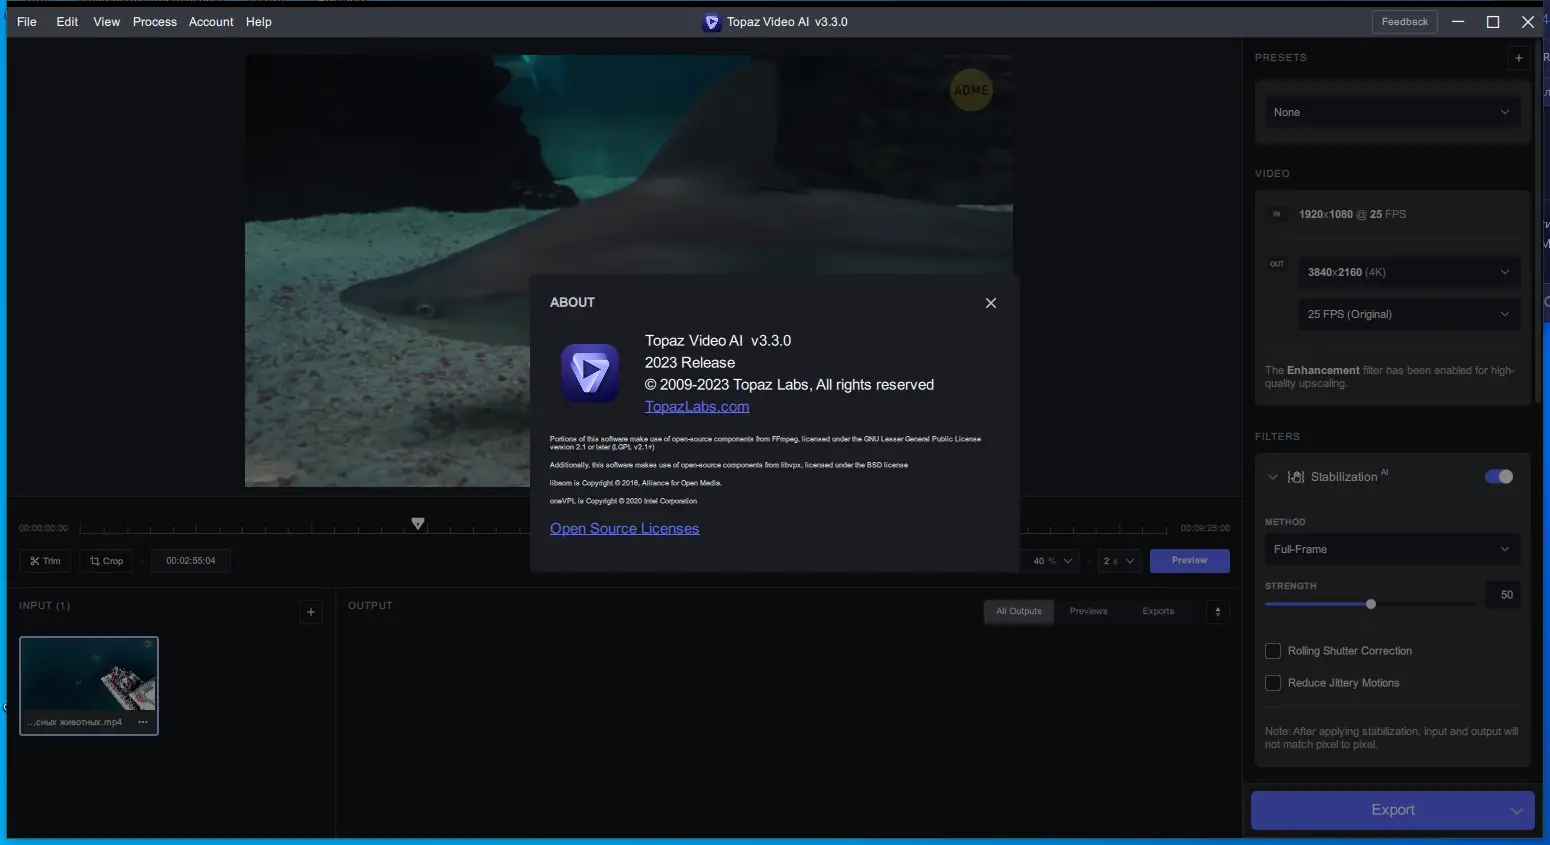The image size is (1550, 845).
Task: Open the Open Source Licenses link
Action: click(624, 529)
